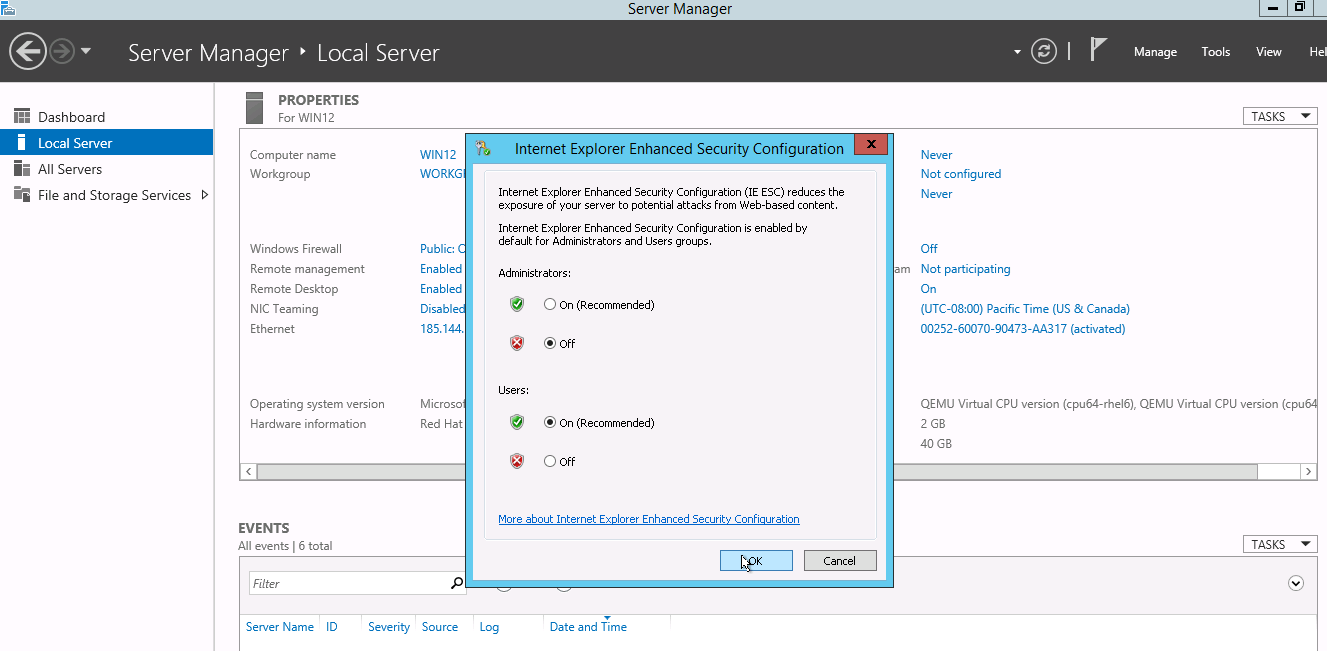
Task: Click Enabled beside Remote management
Action: click(441, 269)
